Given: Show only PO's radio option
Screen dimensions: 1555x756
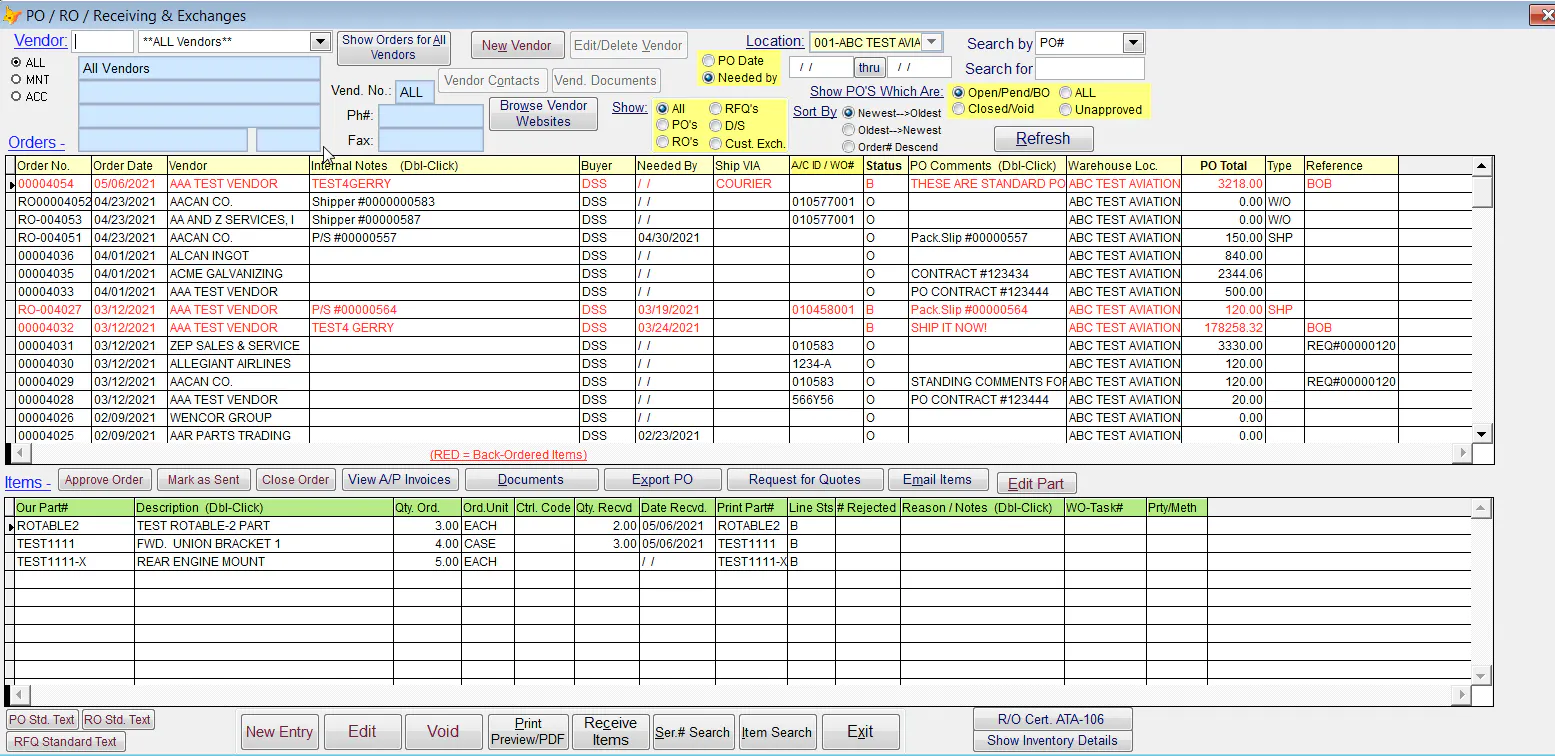Looking at the screenshot, I should (x=662, y=125).
